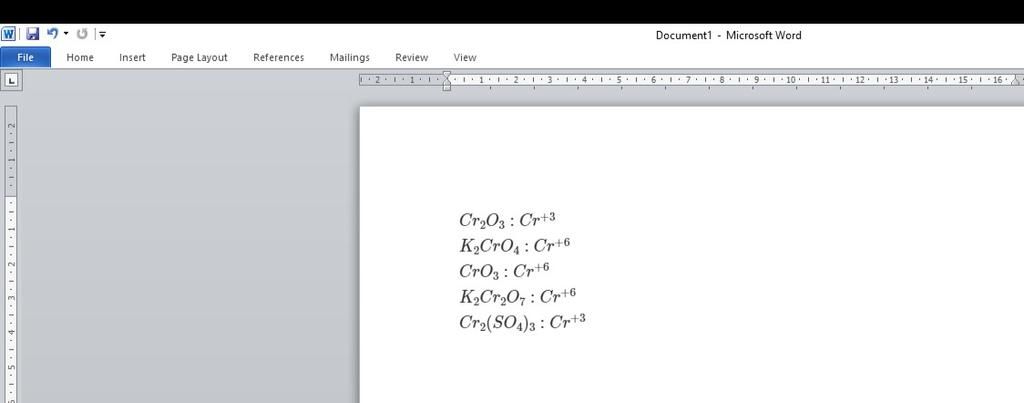This screenshot has width=1024, height=403.
Task: Click the Document1 - Microsoft Word title
Action: click(x=728, y=35)
